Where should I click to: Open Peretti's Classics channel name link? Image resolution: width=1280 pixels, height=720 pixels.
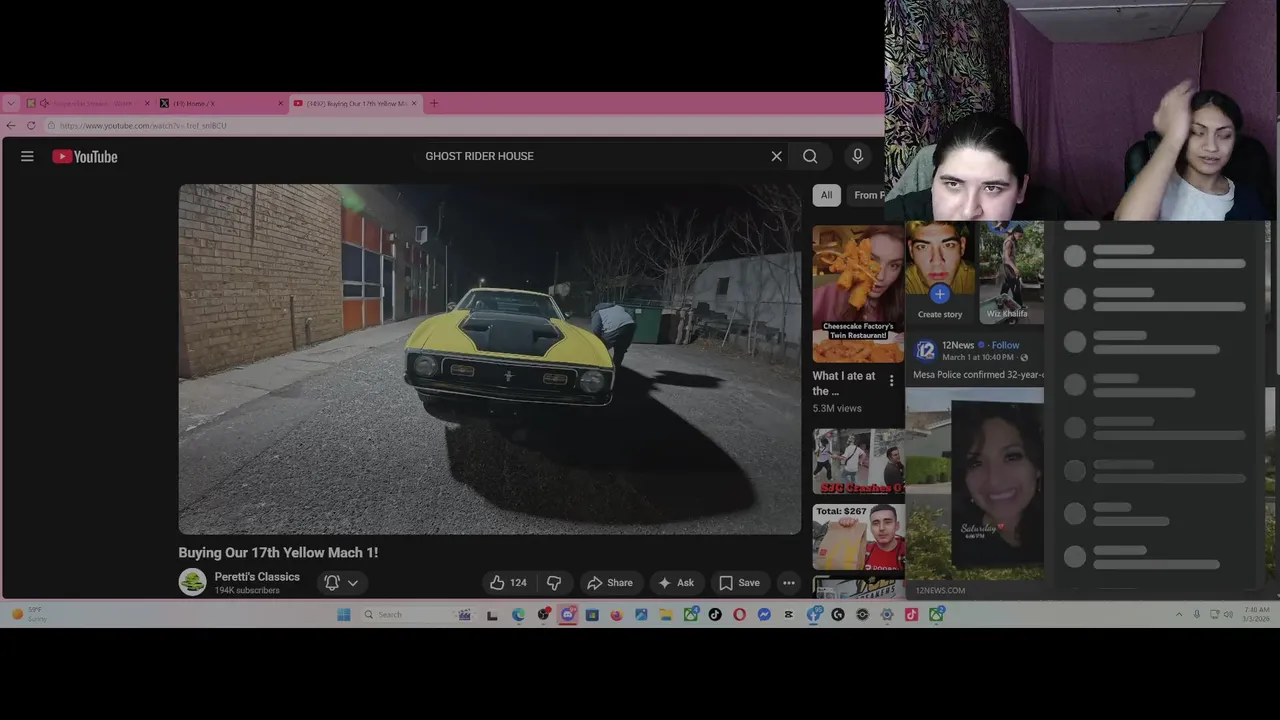[x=257, y=576]
